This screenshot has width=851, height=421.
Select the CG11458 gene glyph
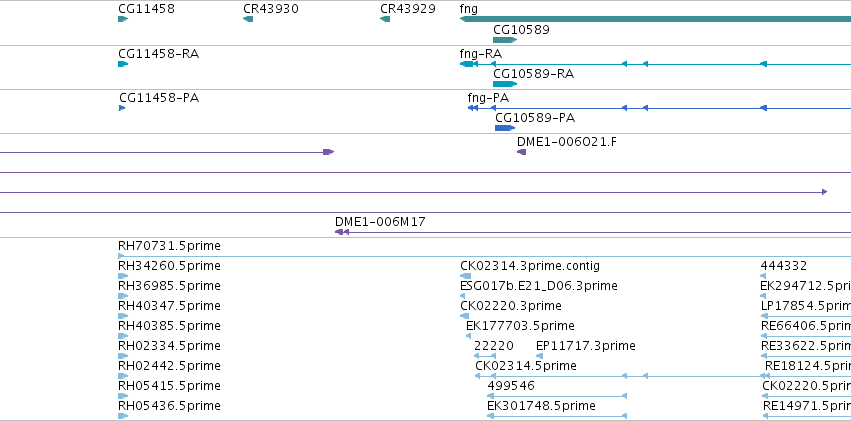pos(123,19)
